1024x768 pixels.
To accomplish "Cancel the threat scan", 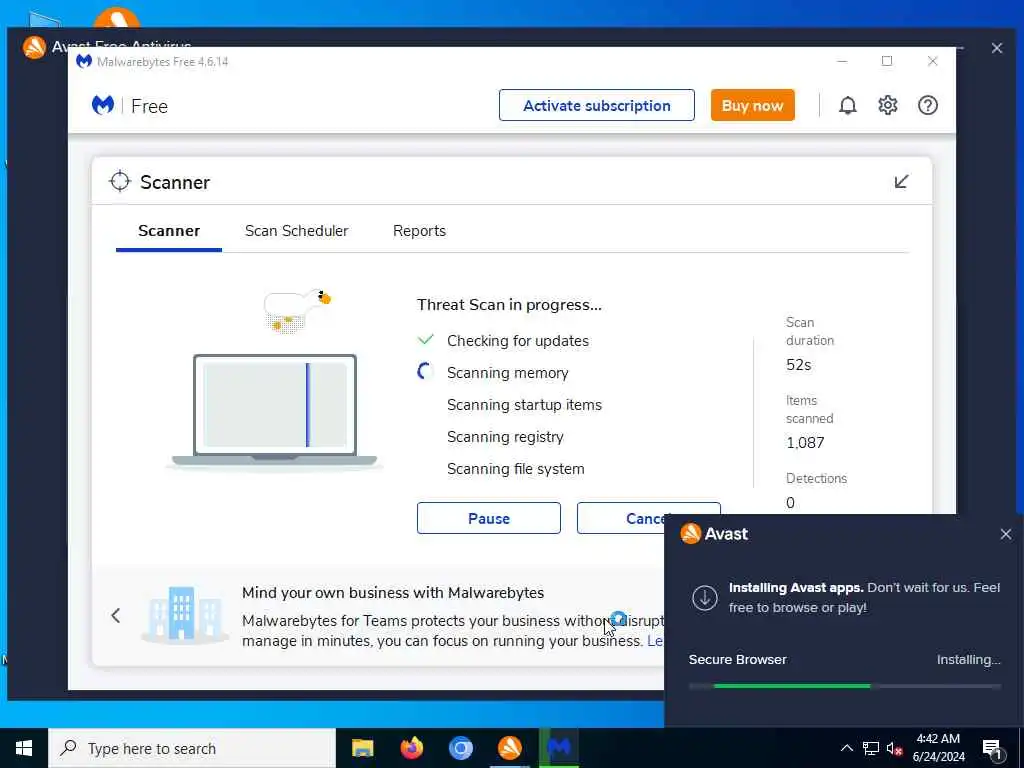I will [x=620, y=518].
